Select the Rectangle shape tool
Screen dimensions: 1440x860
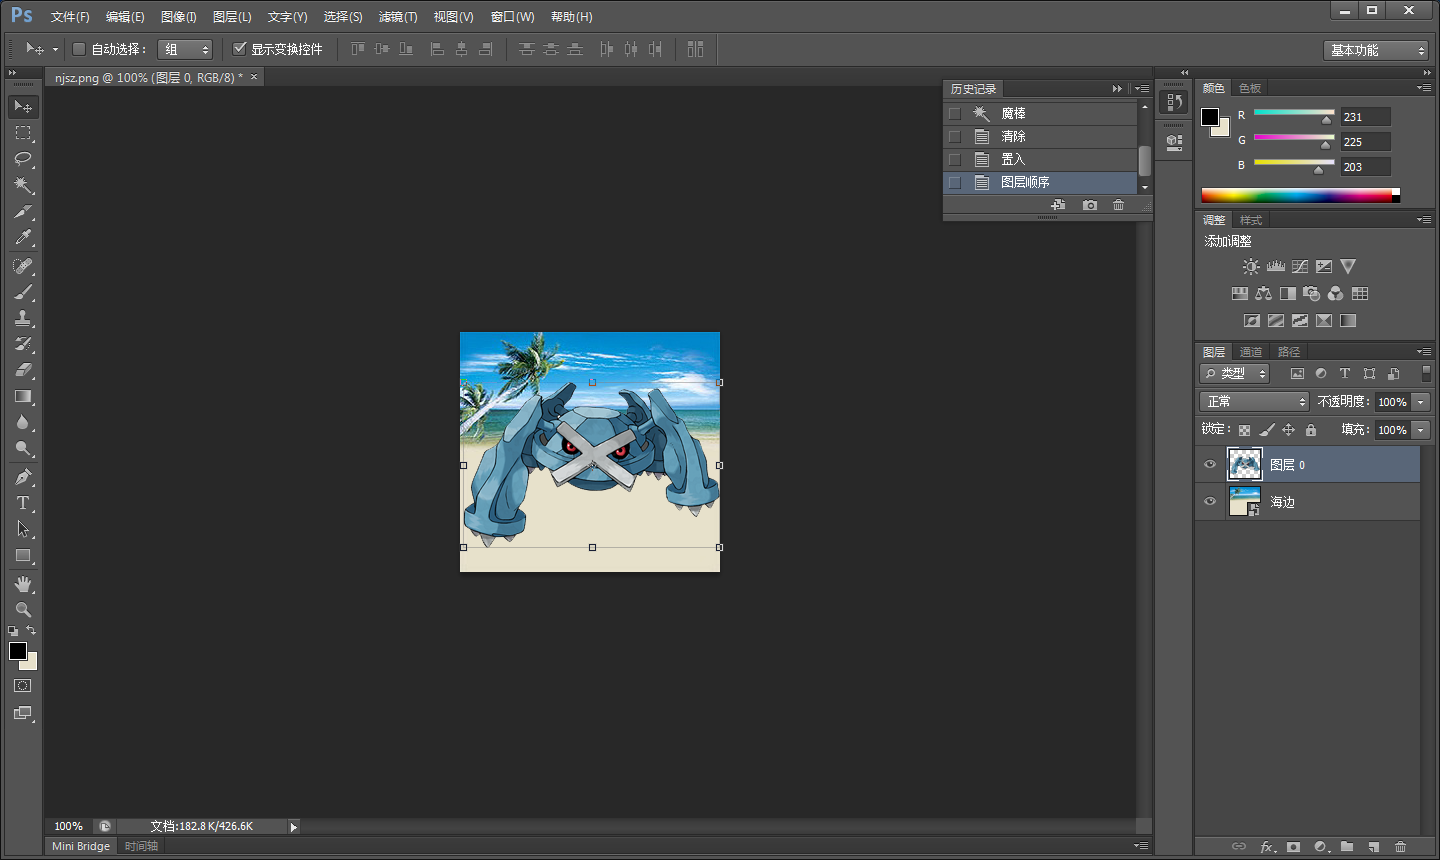point(23,555)
